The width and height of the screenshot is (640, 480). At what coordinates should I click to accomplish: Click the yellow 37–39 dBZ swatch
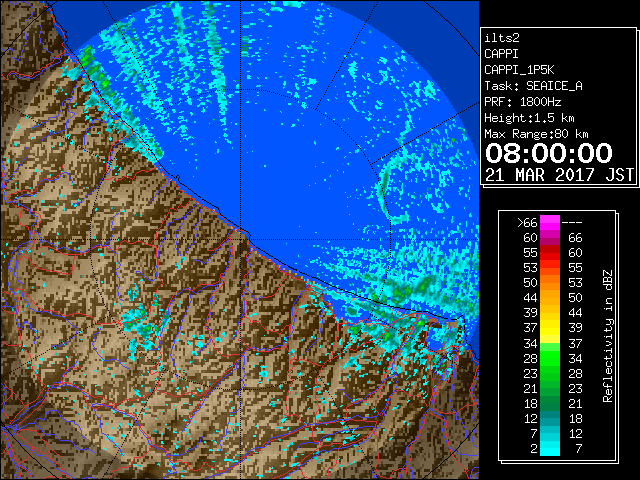[550, 328]
